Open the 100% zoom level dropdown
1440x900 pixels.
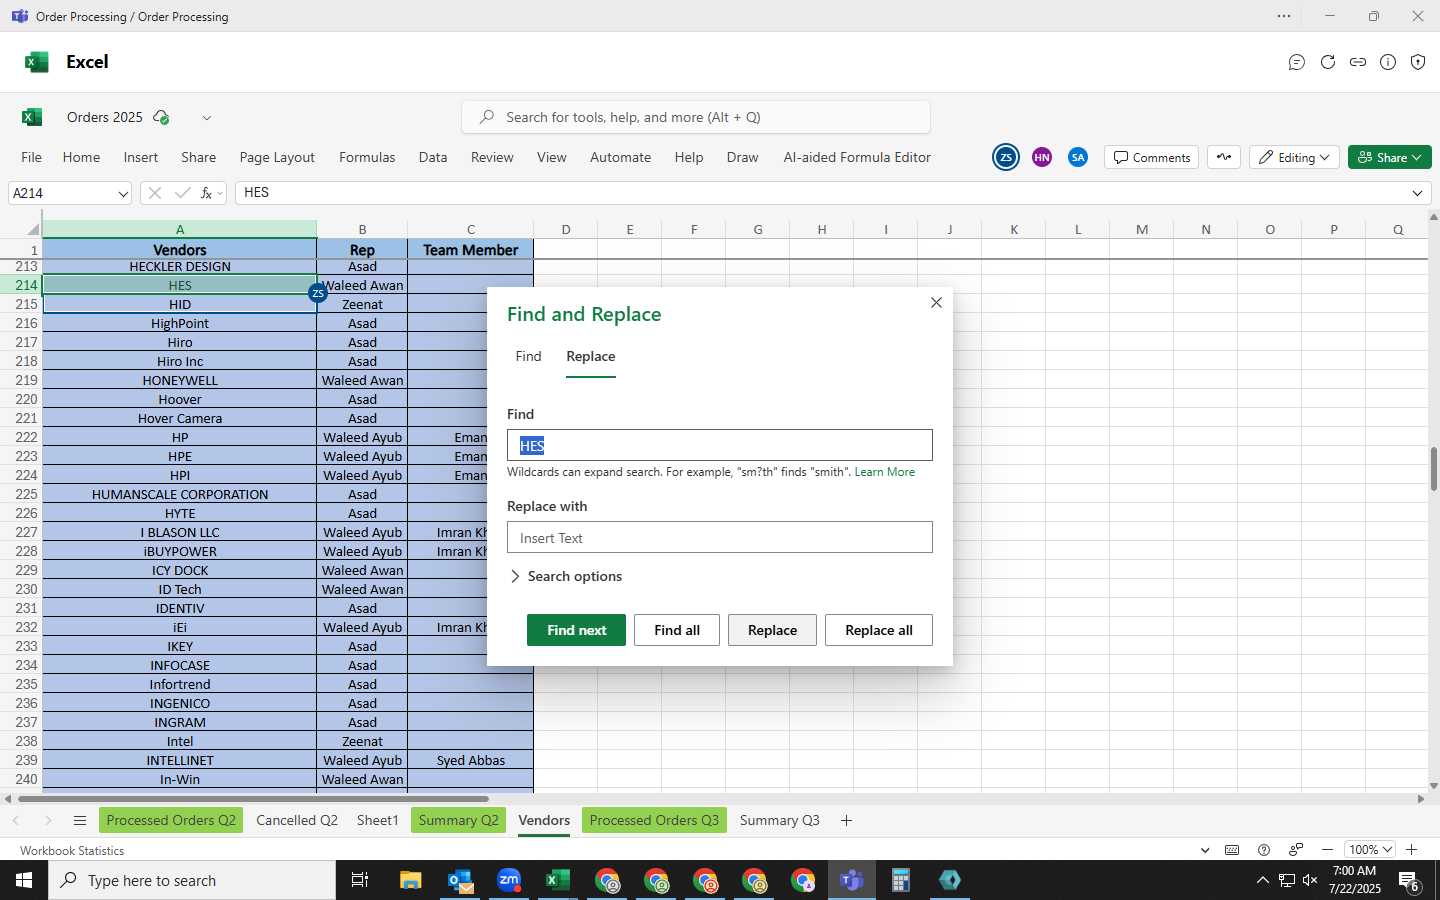(1369, 850)
